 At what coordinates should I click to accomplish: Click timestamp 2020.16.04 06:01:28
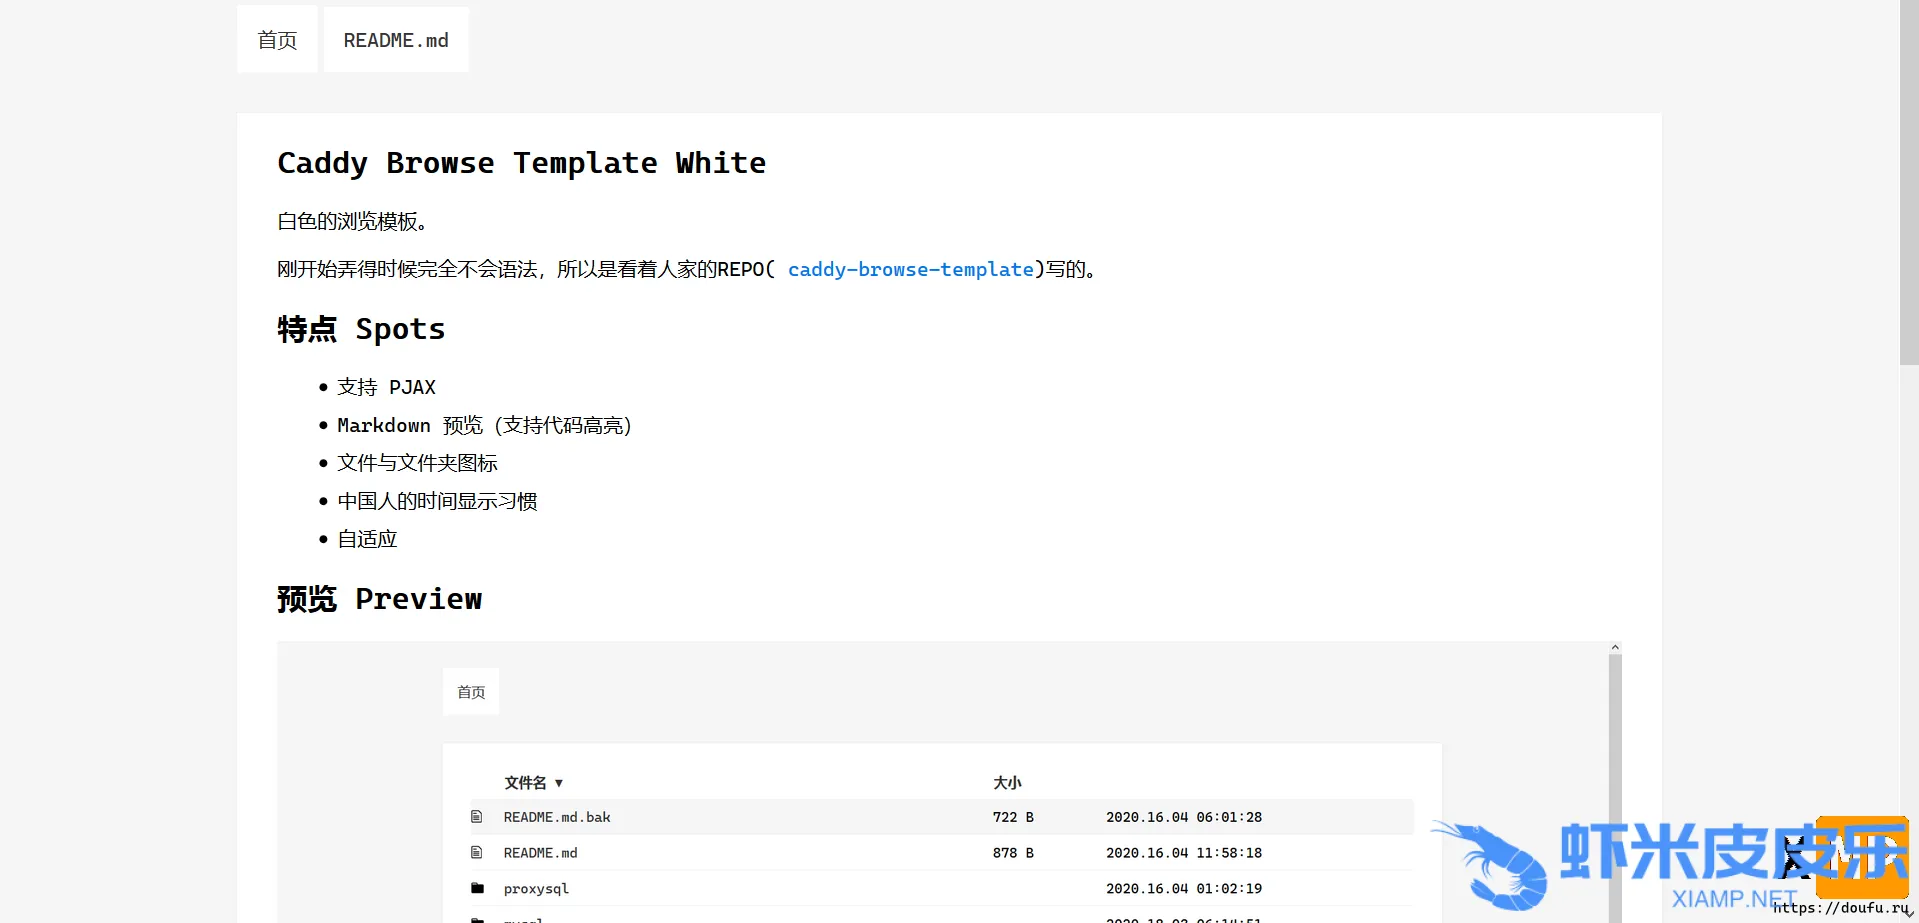click(1184, 817)
